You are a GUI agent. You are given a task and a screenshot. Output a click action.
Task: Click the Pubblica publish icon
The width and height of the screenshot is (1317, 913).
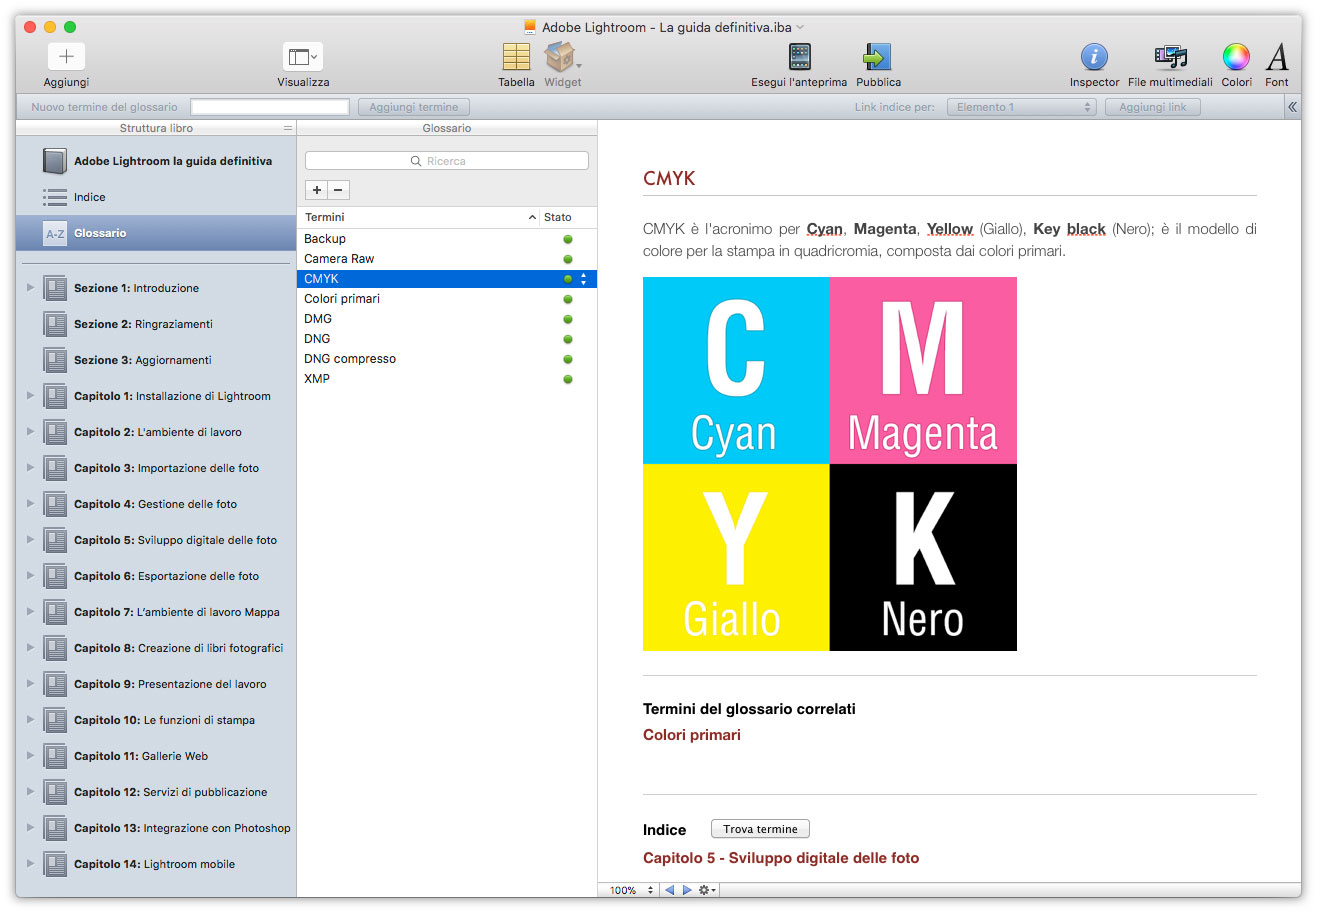877,57
